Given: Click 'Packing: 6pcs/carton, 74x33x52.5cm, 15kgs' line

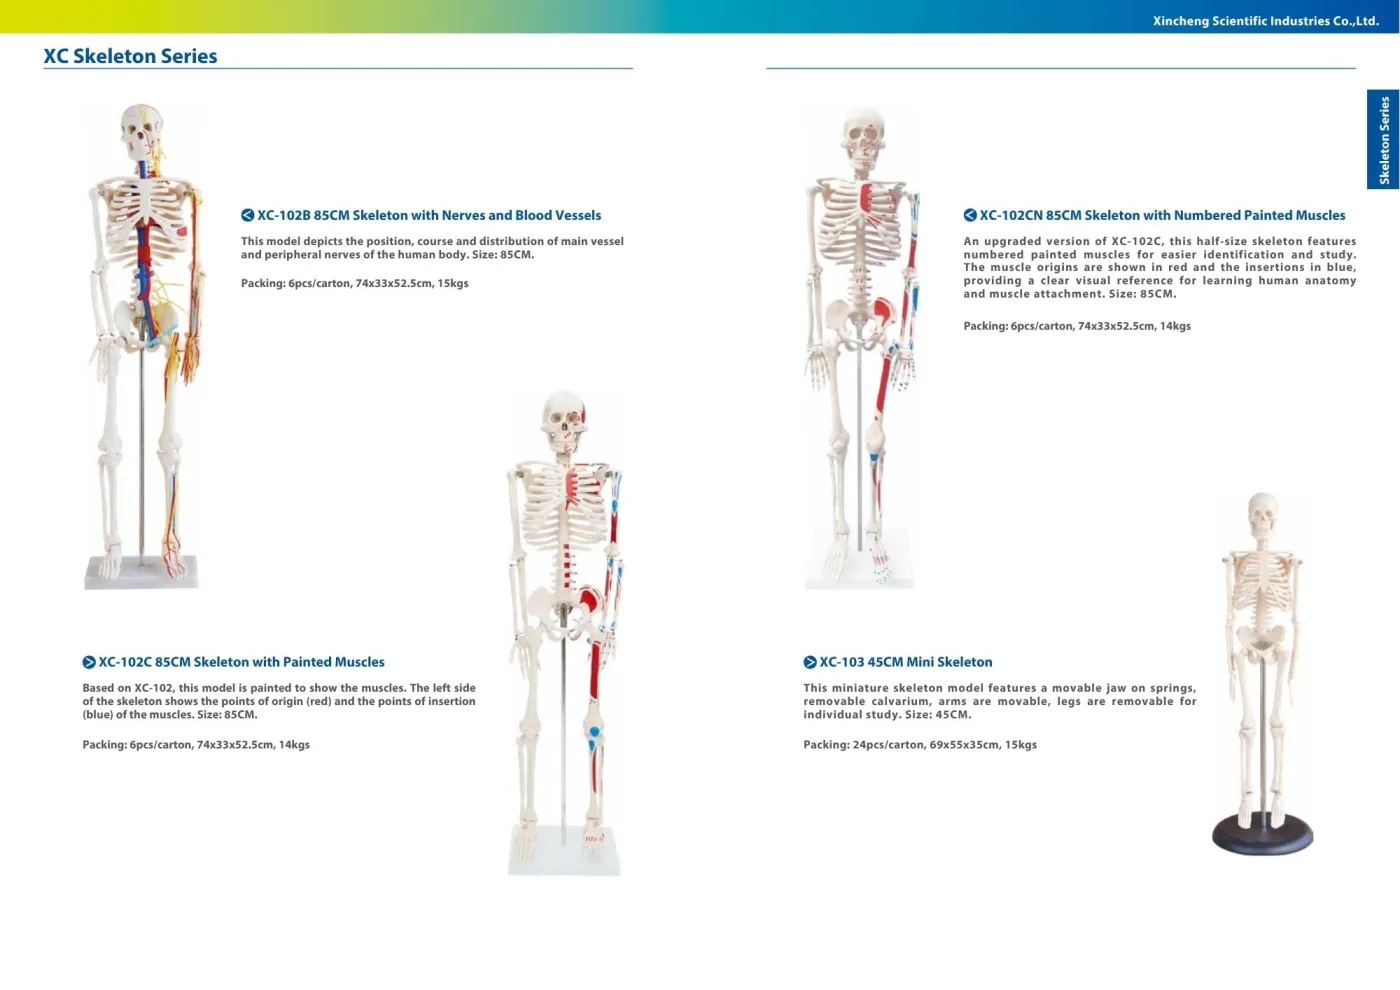Looking at the screenshot, I should click(355, 283).
